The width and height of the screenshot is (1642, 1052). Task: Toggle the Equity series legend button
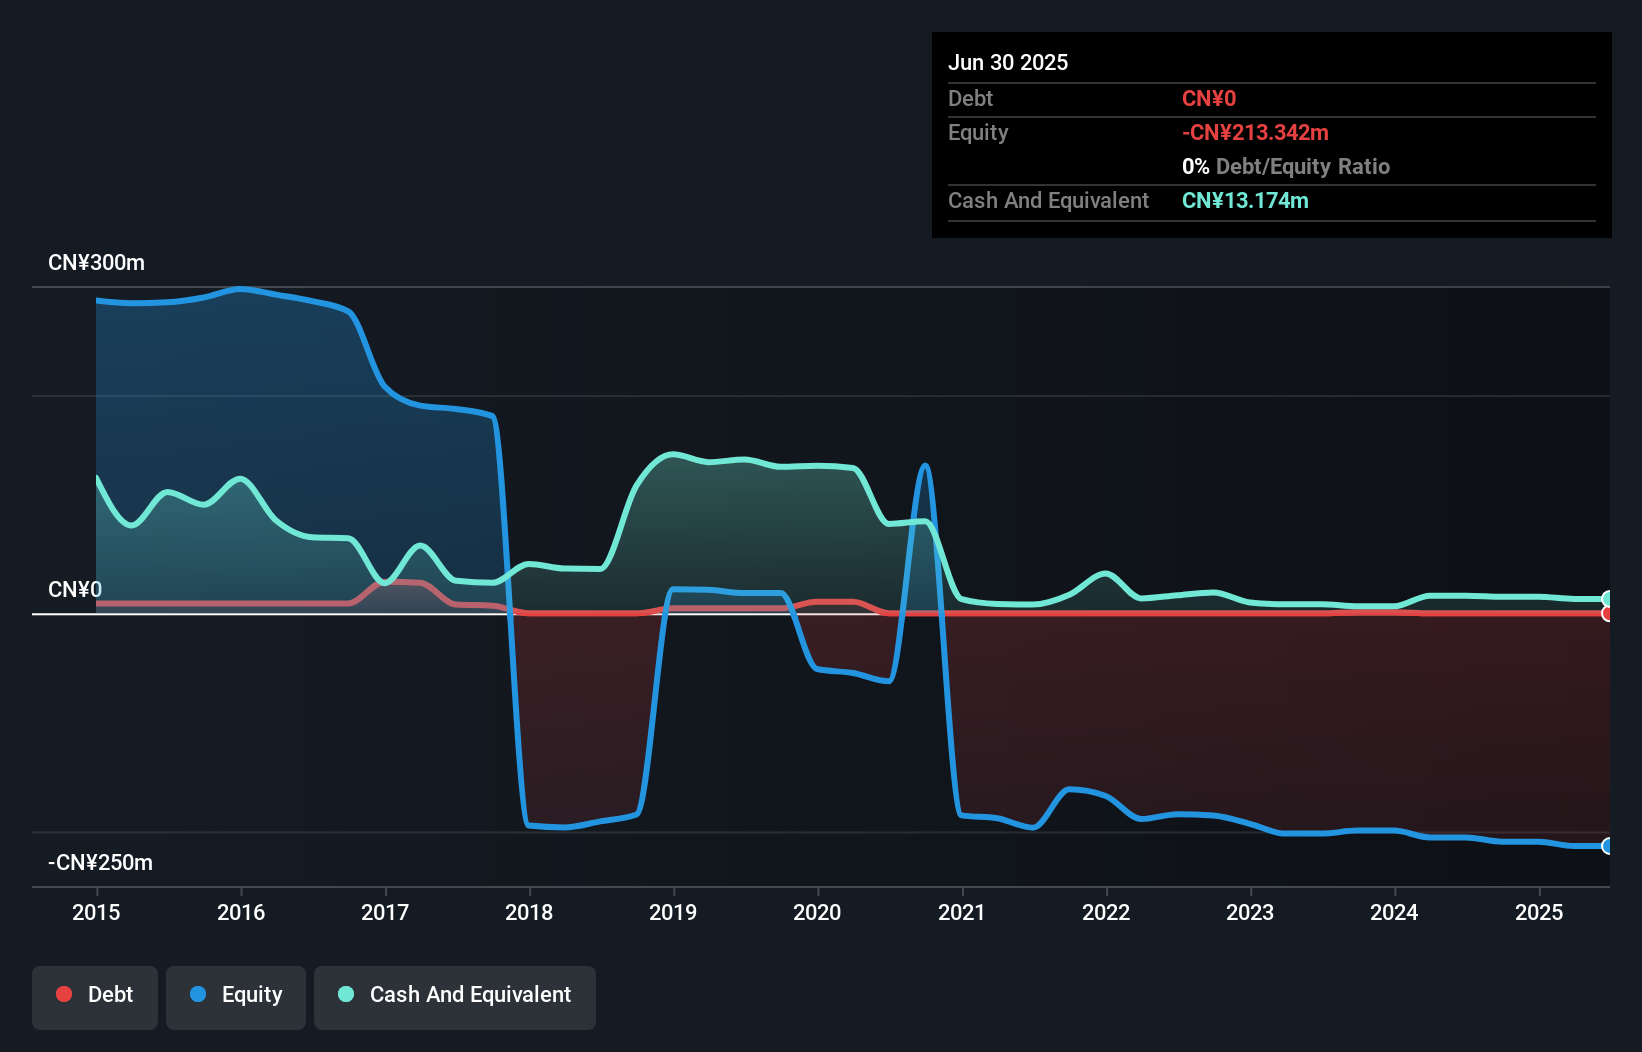pos(236,996)
